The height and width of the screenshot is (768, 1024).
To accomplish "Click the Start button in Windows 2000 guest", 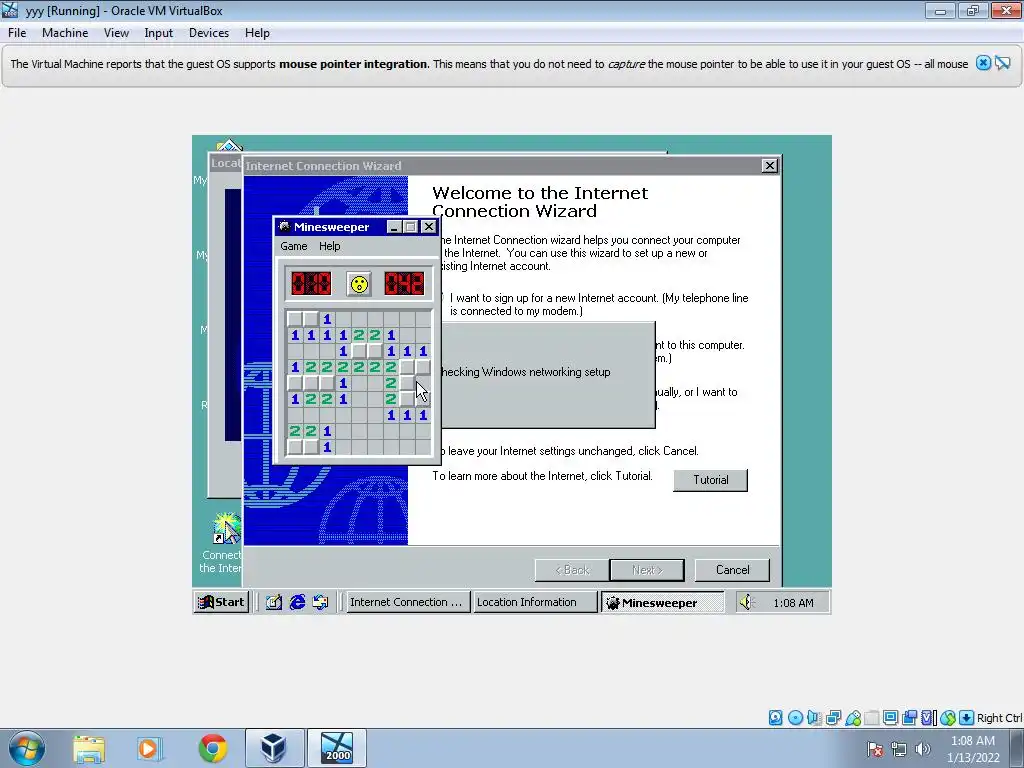I will coord(221,602).
